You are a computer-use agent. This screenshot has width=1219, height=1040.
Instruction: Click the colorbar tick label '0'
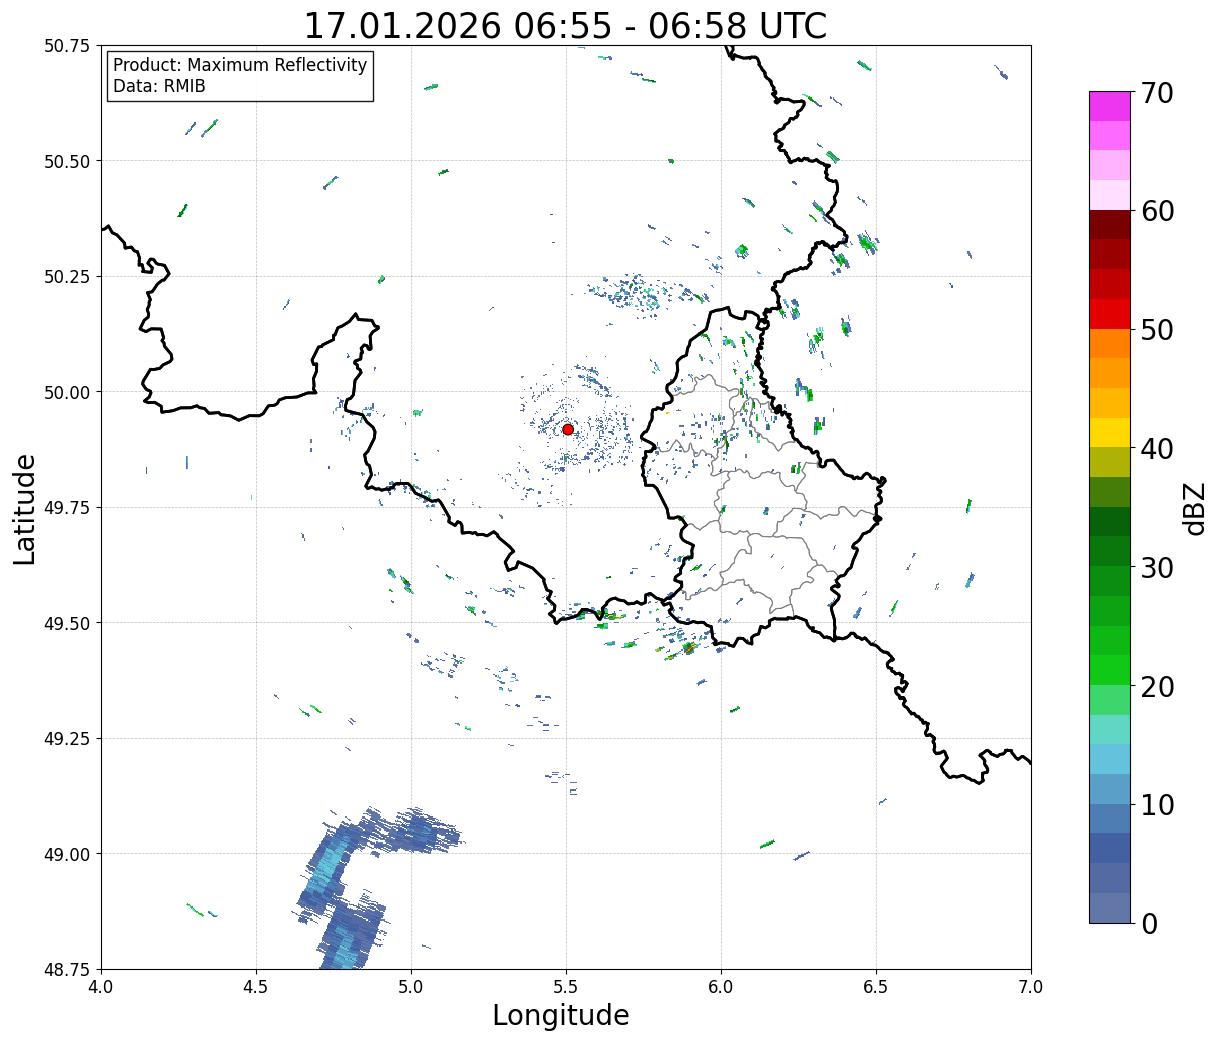(1149, 923)
